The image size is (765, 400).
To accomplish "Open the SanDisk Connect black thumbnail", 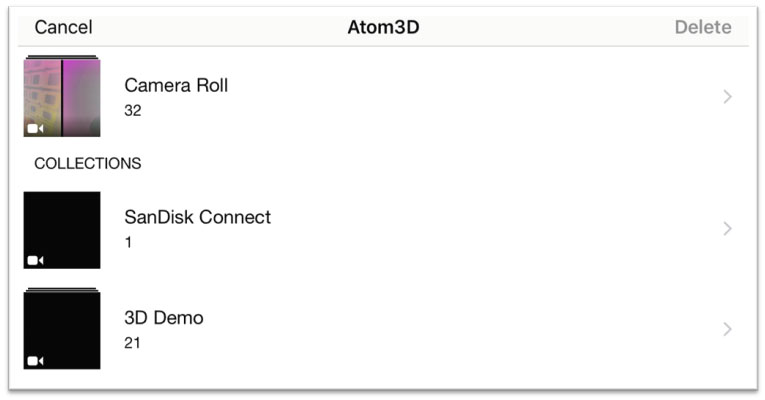I will [x=62, y=230].
